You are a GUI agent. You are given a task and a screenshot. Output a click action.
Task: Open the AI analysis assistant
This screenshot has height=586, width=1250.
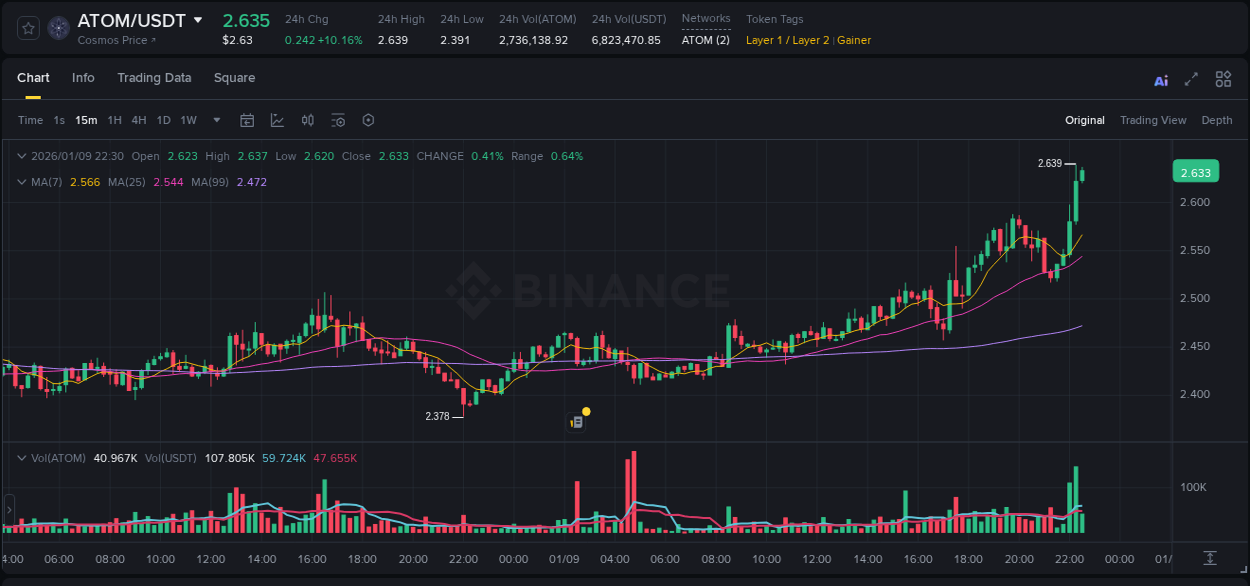tap(1161, 80)
